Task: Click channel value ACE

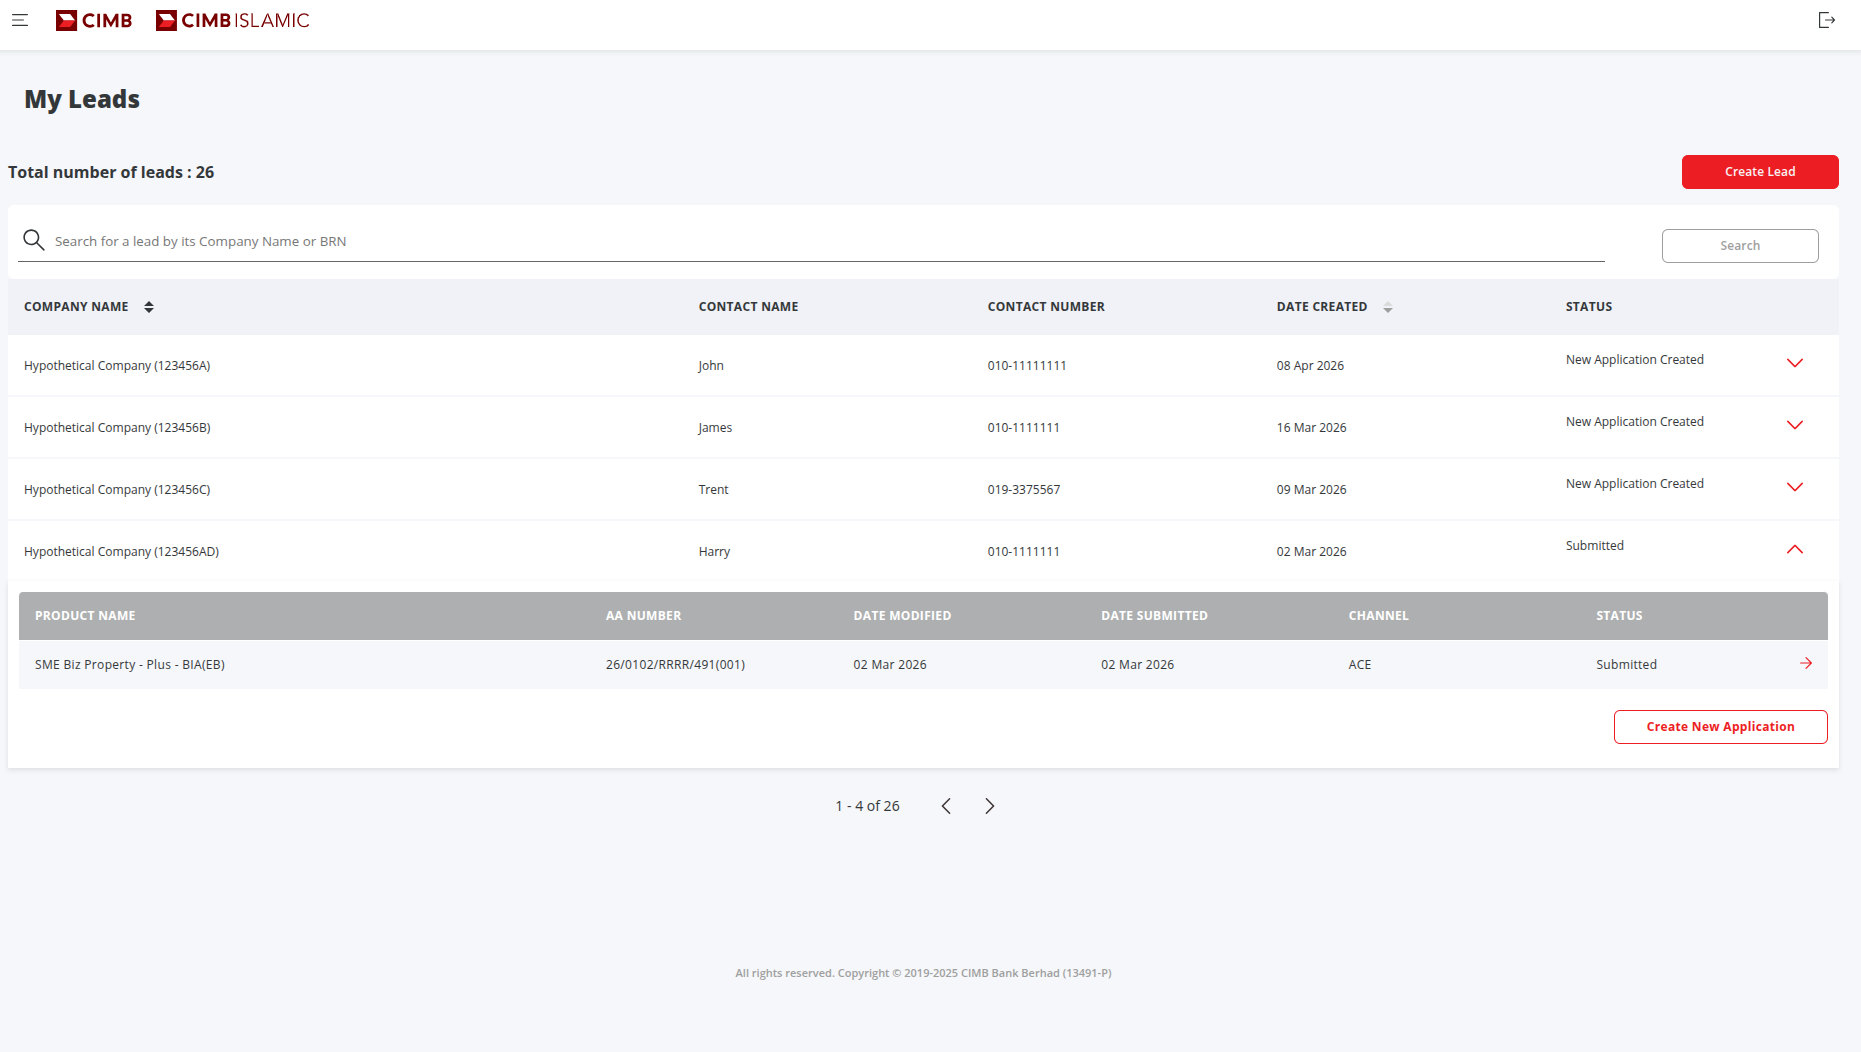Action: (1359, 665)
